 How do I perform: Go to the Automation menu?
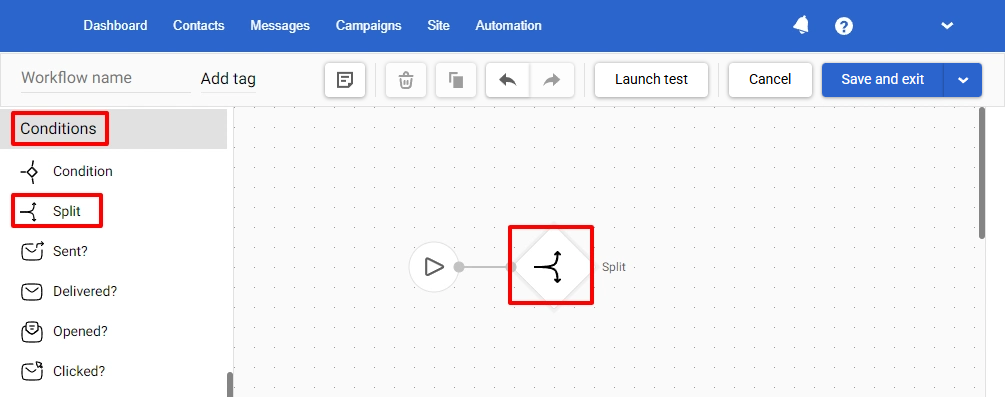508,26
